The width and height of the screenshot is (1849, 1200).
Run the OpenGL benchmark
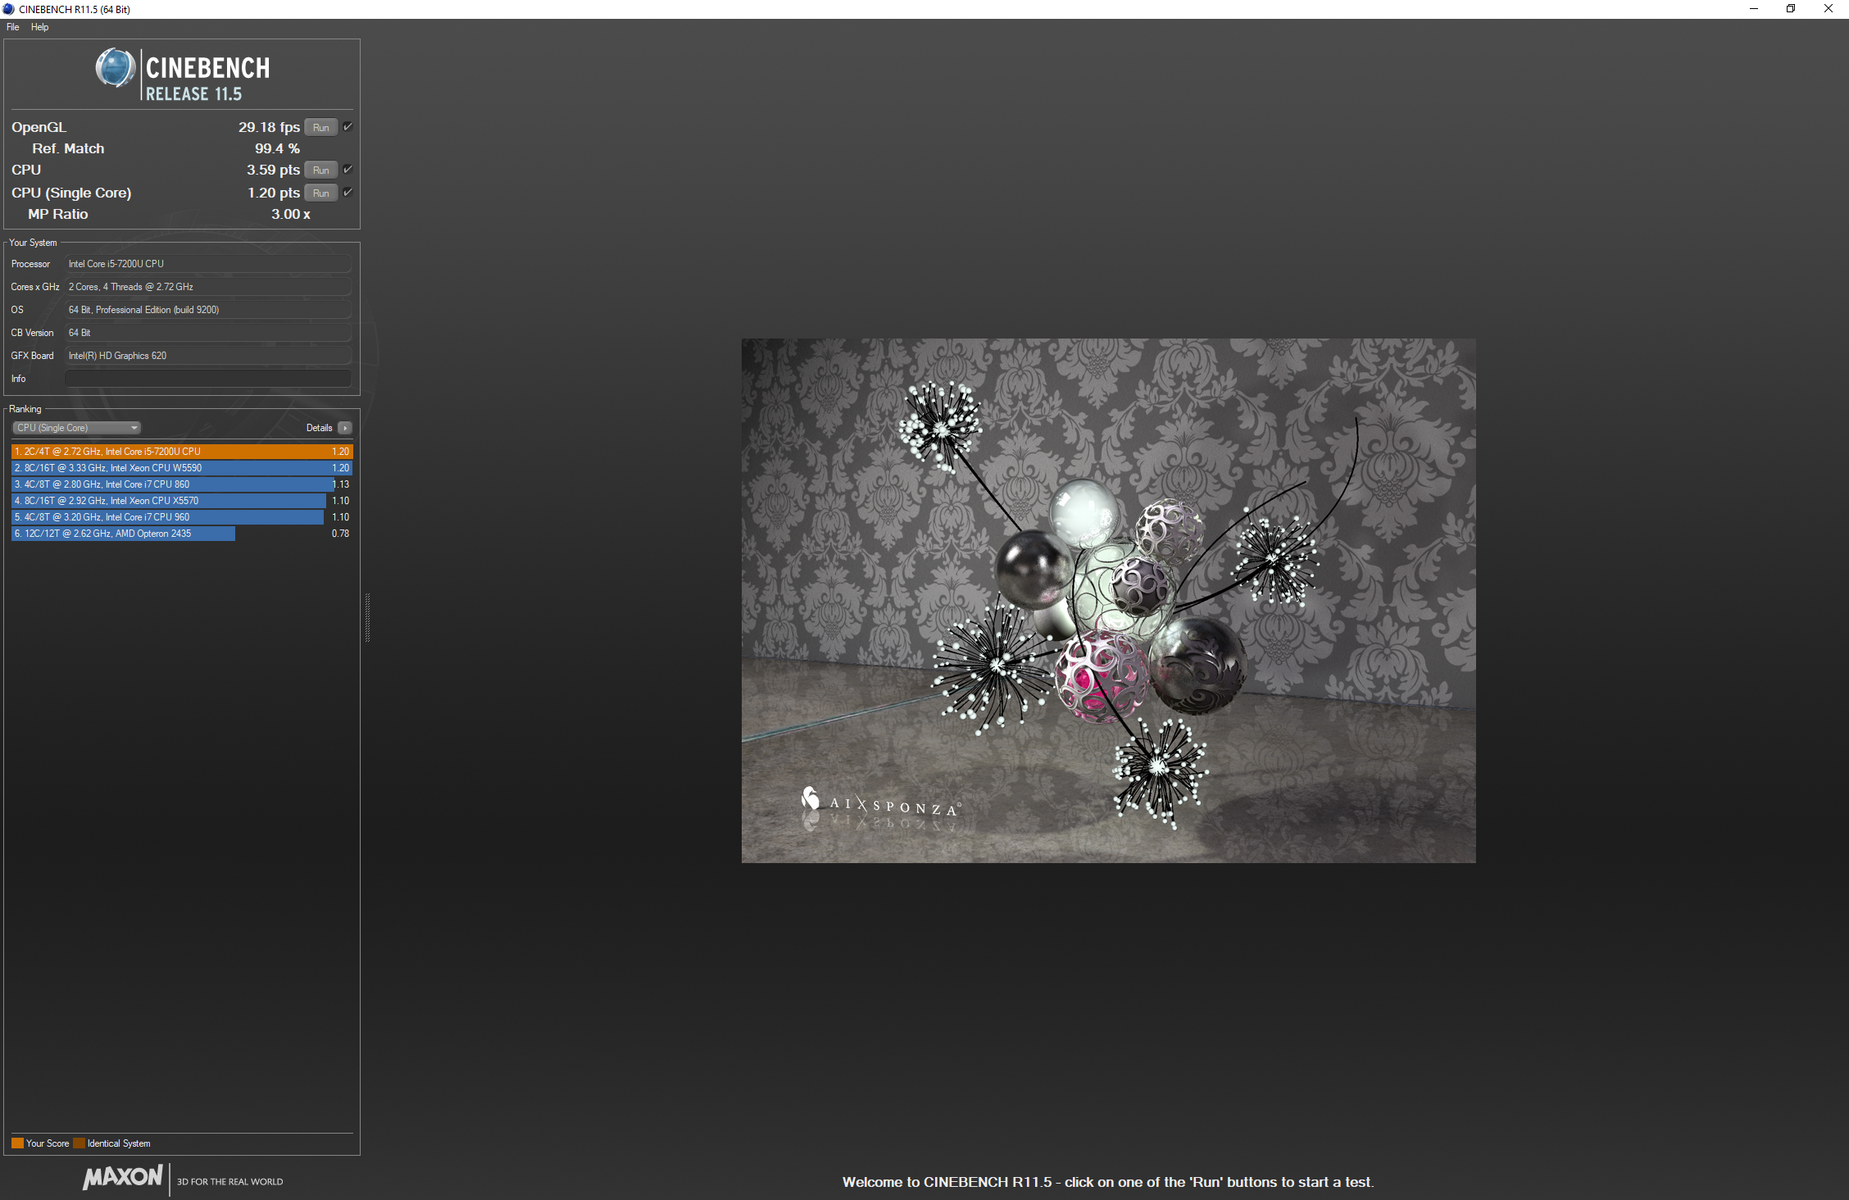point(320,128)
